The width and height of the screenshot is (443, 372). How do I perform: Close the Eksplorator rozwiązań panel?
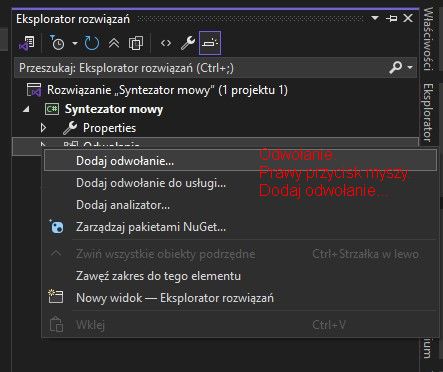408,18
